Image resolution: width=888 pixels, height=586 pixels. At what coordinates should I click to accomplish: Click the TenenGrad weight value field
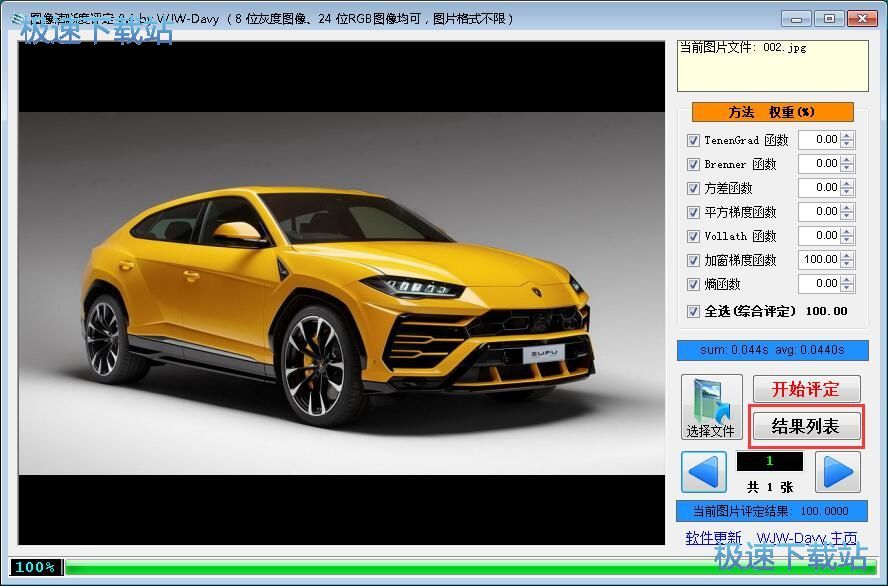[x=819, y=140]
